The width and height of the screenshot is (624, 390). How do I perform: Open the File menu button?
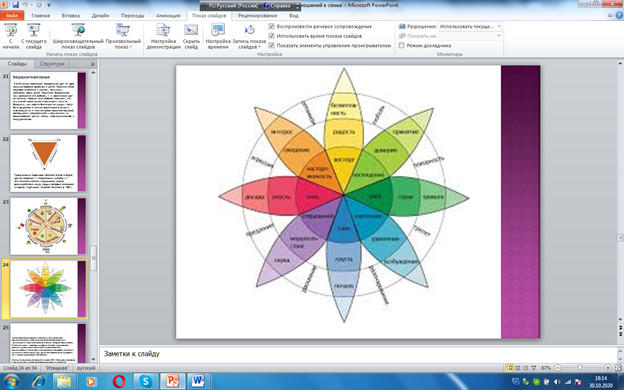[12, 16]
